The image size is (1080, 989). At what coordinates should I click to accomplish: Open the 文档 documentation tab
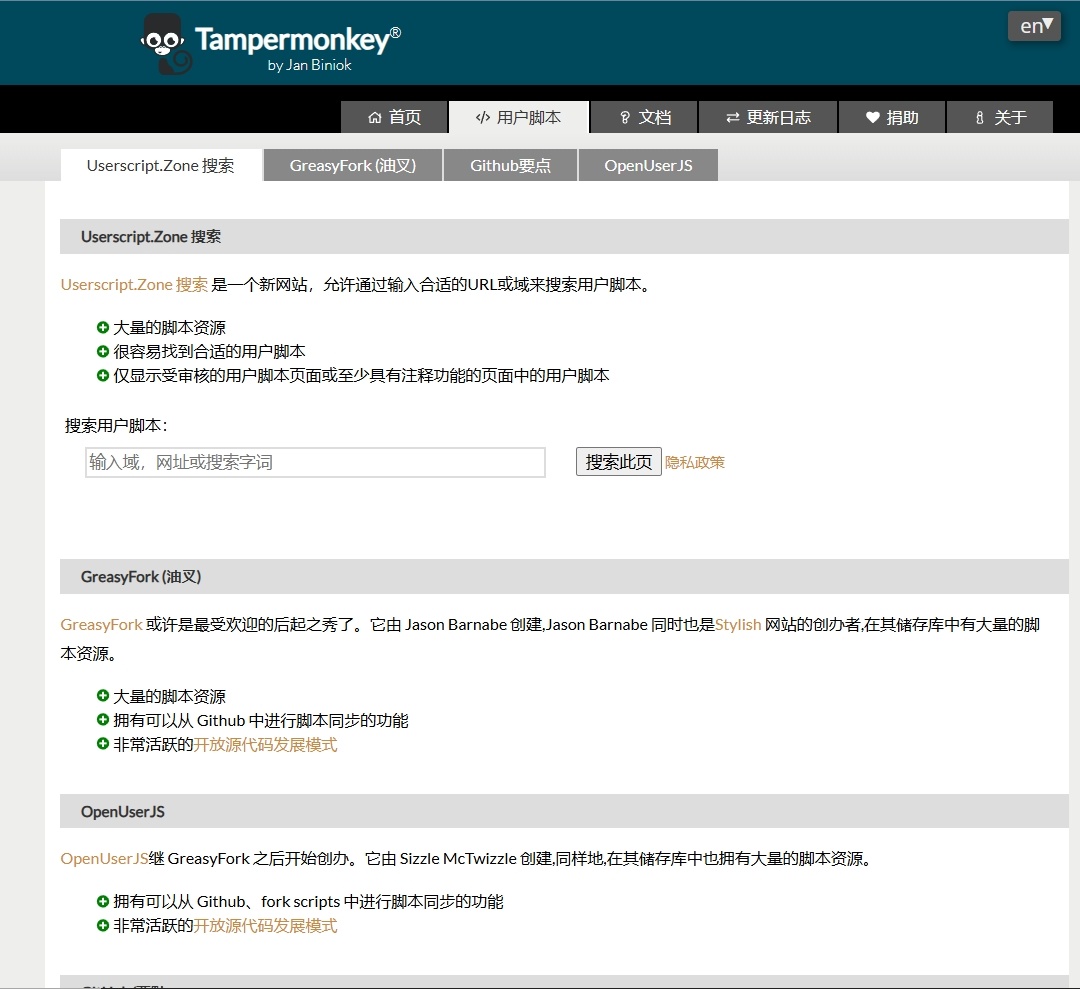(x=645, y=117)
